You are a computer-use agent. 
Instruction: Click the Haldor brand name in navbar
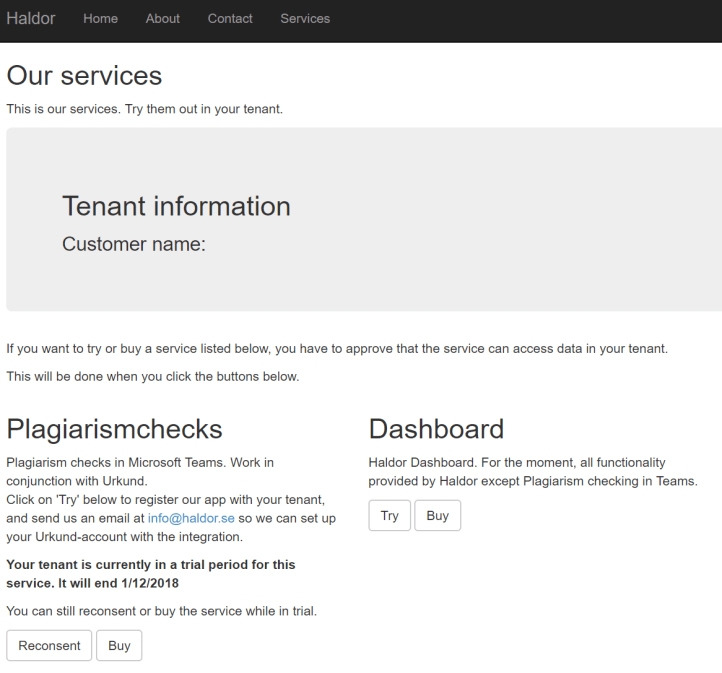tap(31, 18)
